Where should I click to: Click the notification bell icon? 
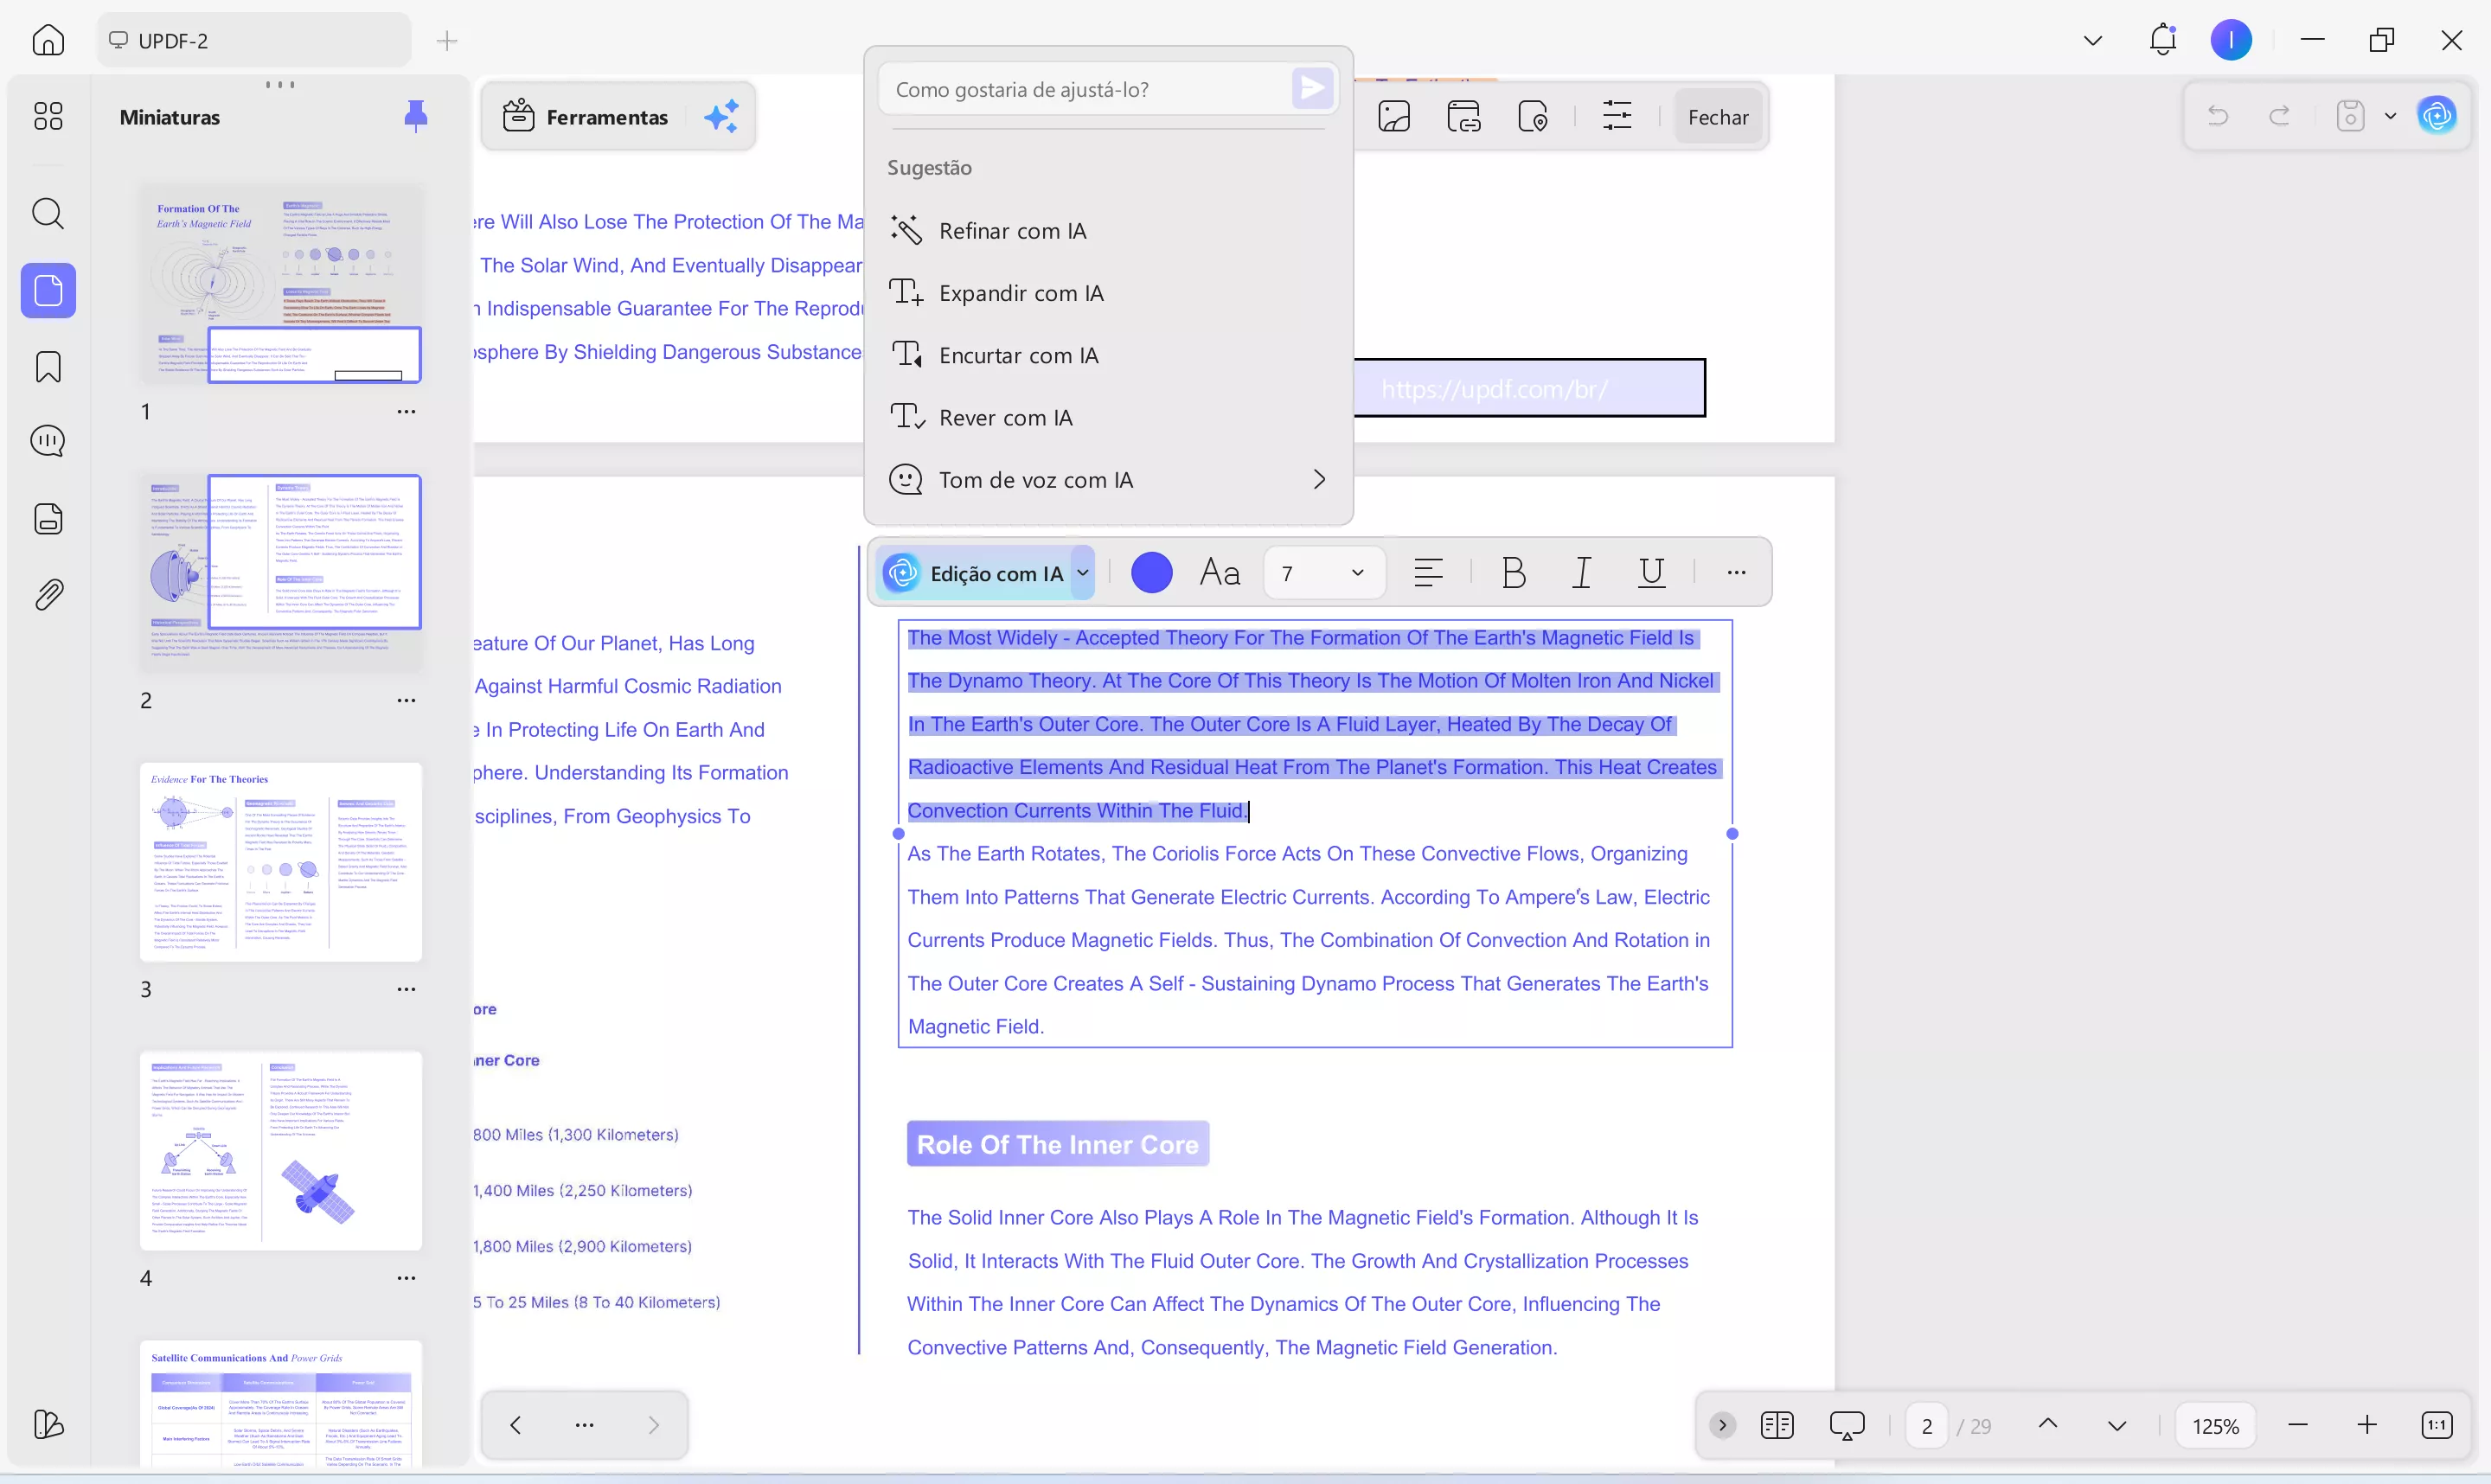pos(2162,40)
